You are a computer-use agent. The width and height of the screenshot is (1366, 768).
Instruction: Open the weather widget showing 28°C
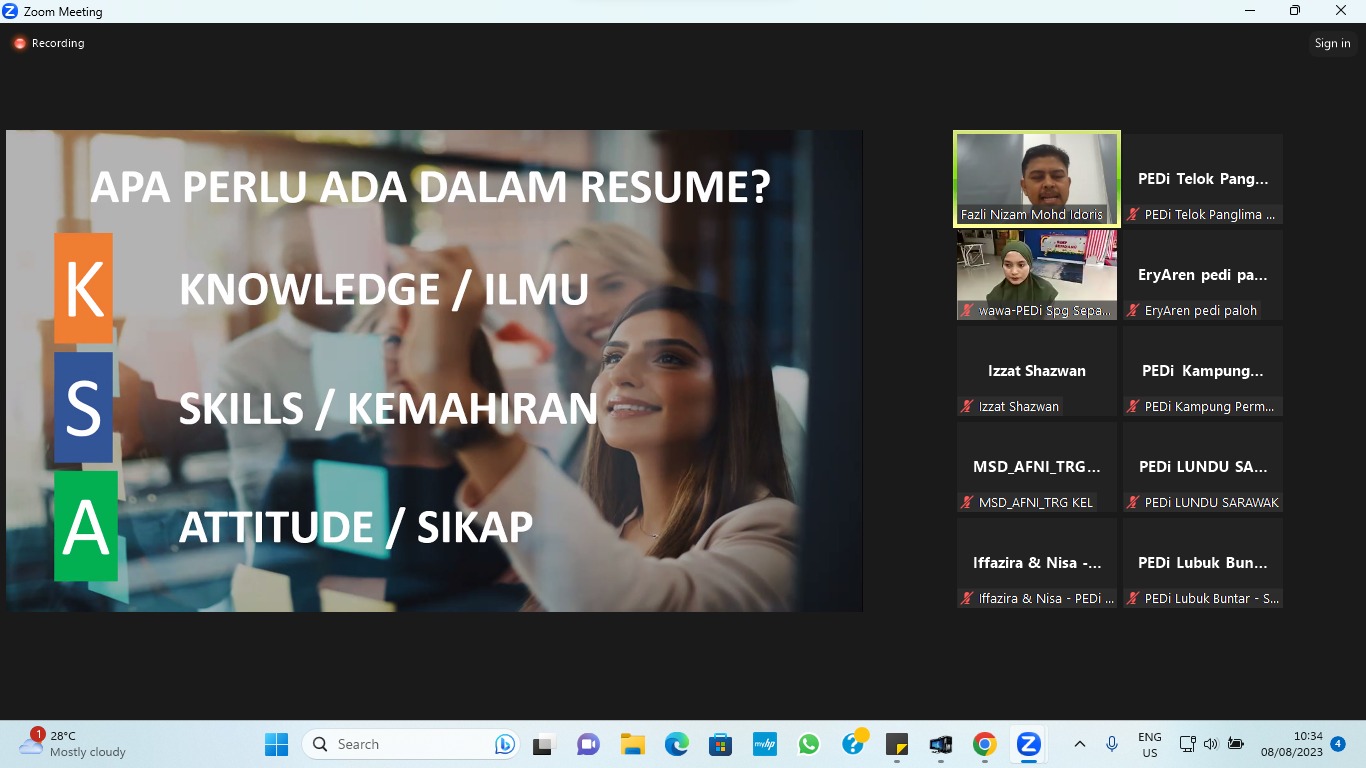pos(72,744)
